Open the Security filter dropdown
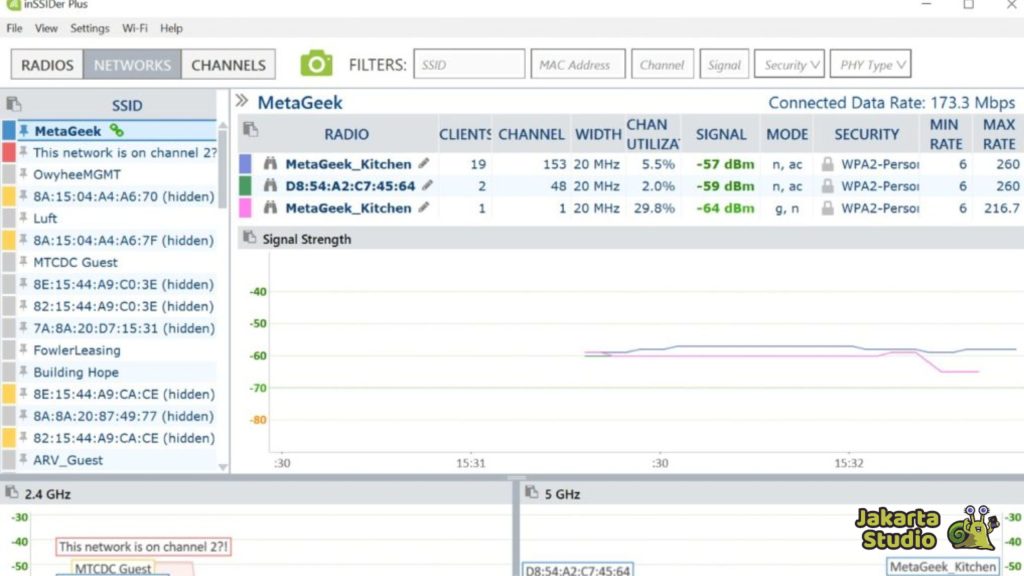 click(789, 64)
